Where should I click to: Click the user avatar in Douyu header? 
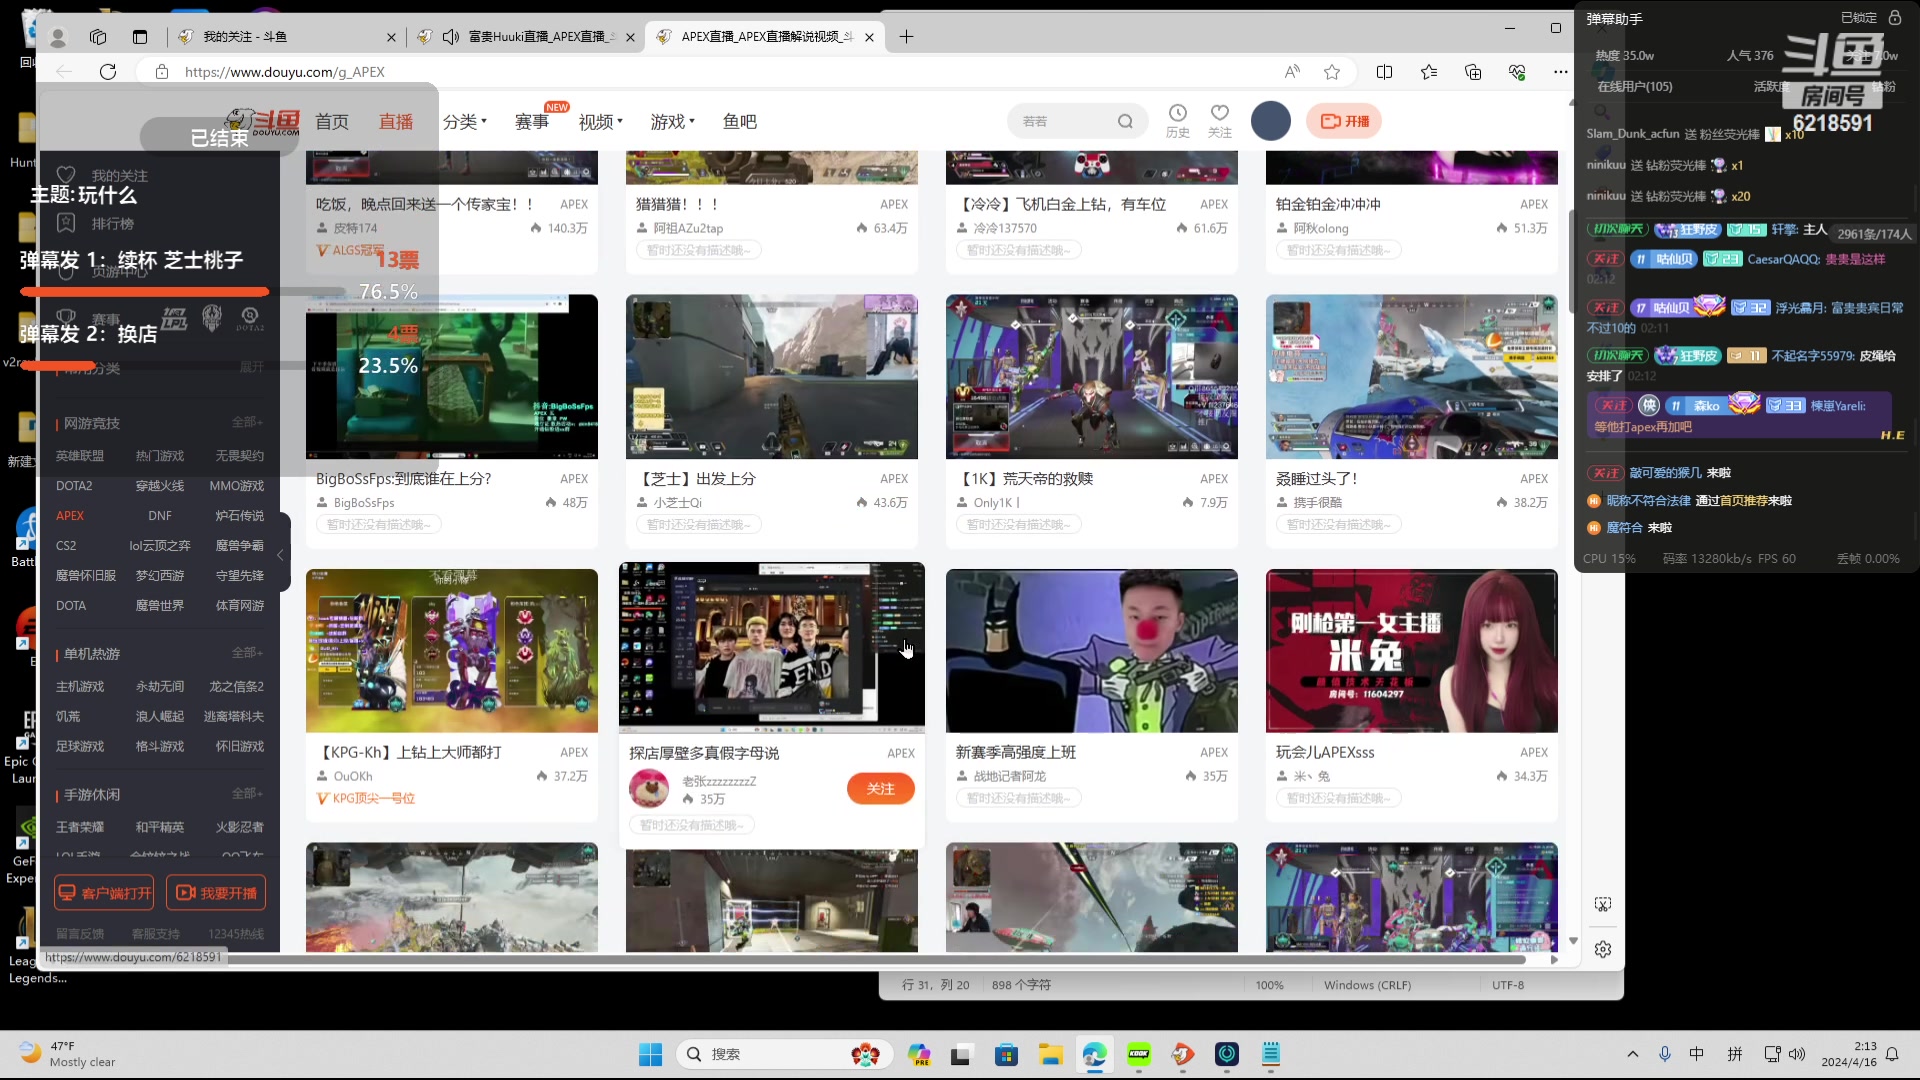pyautogui.click(x=1271, y=121)
